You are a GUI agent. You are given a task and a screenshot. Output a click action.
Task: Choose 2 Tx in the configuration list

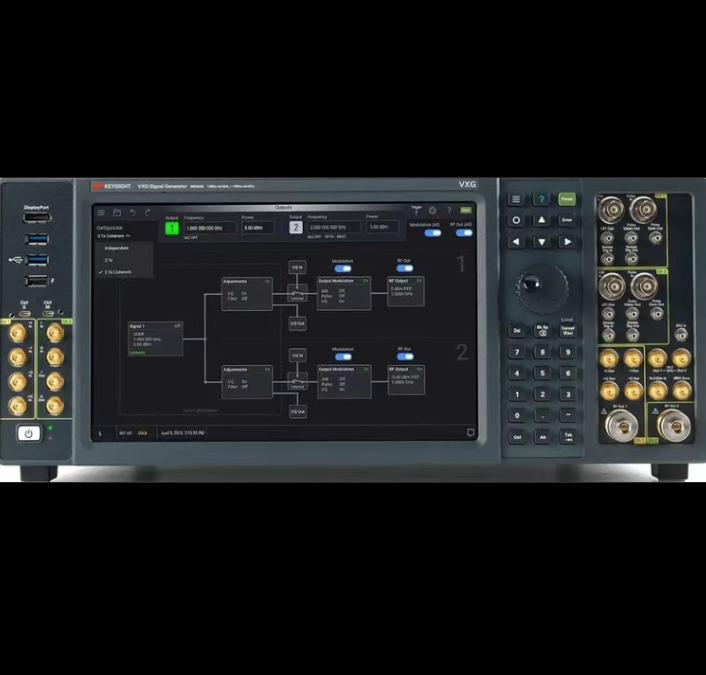click(125, 260)
